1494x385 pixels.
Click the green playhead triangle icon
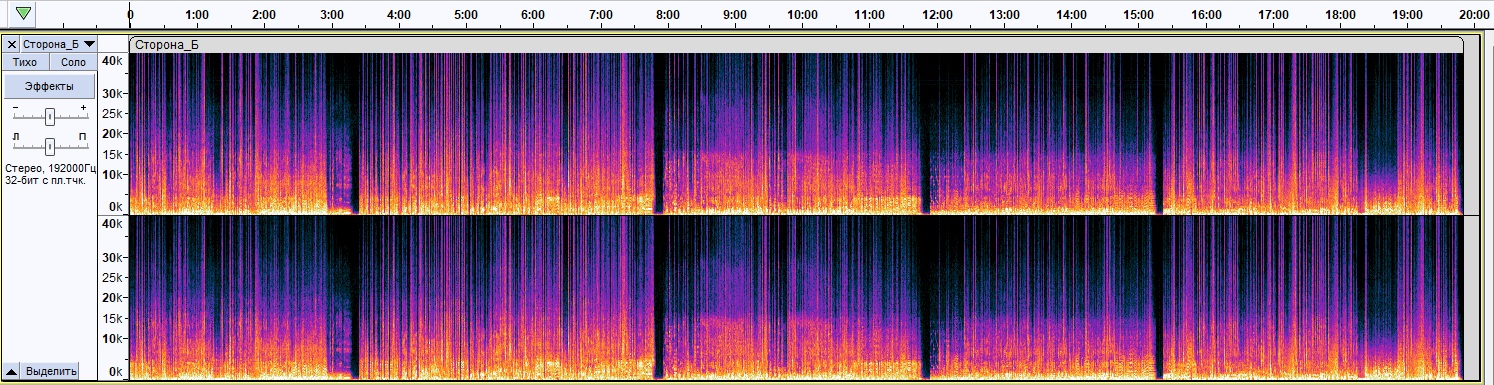point(23,13)
